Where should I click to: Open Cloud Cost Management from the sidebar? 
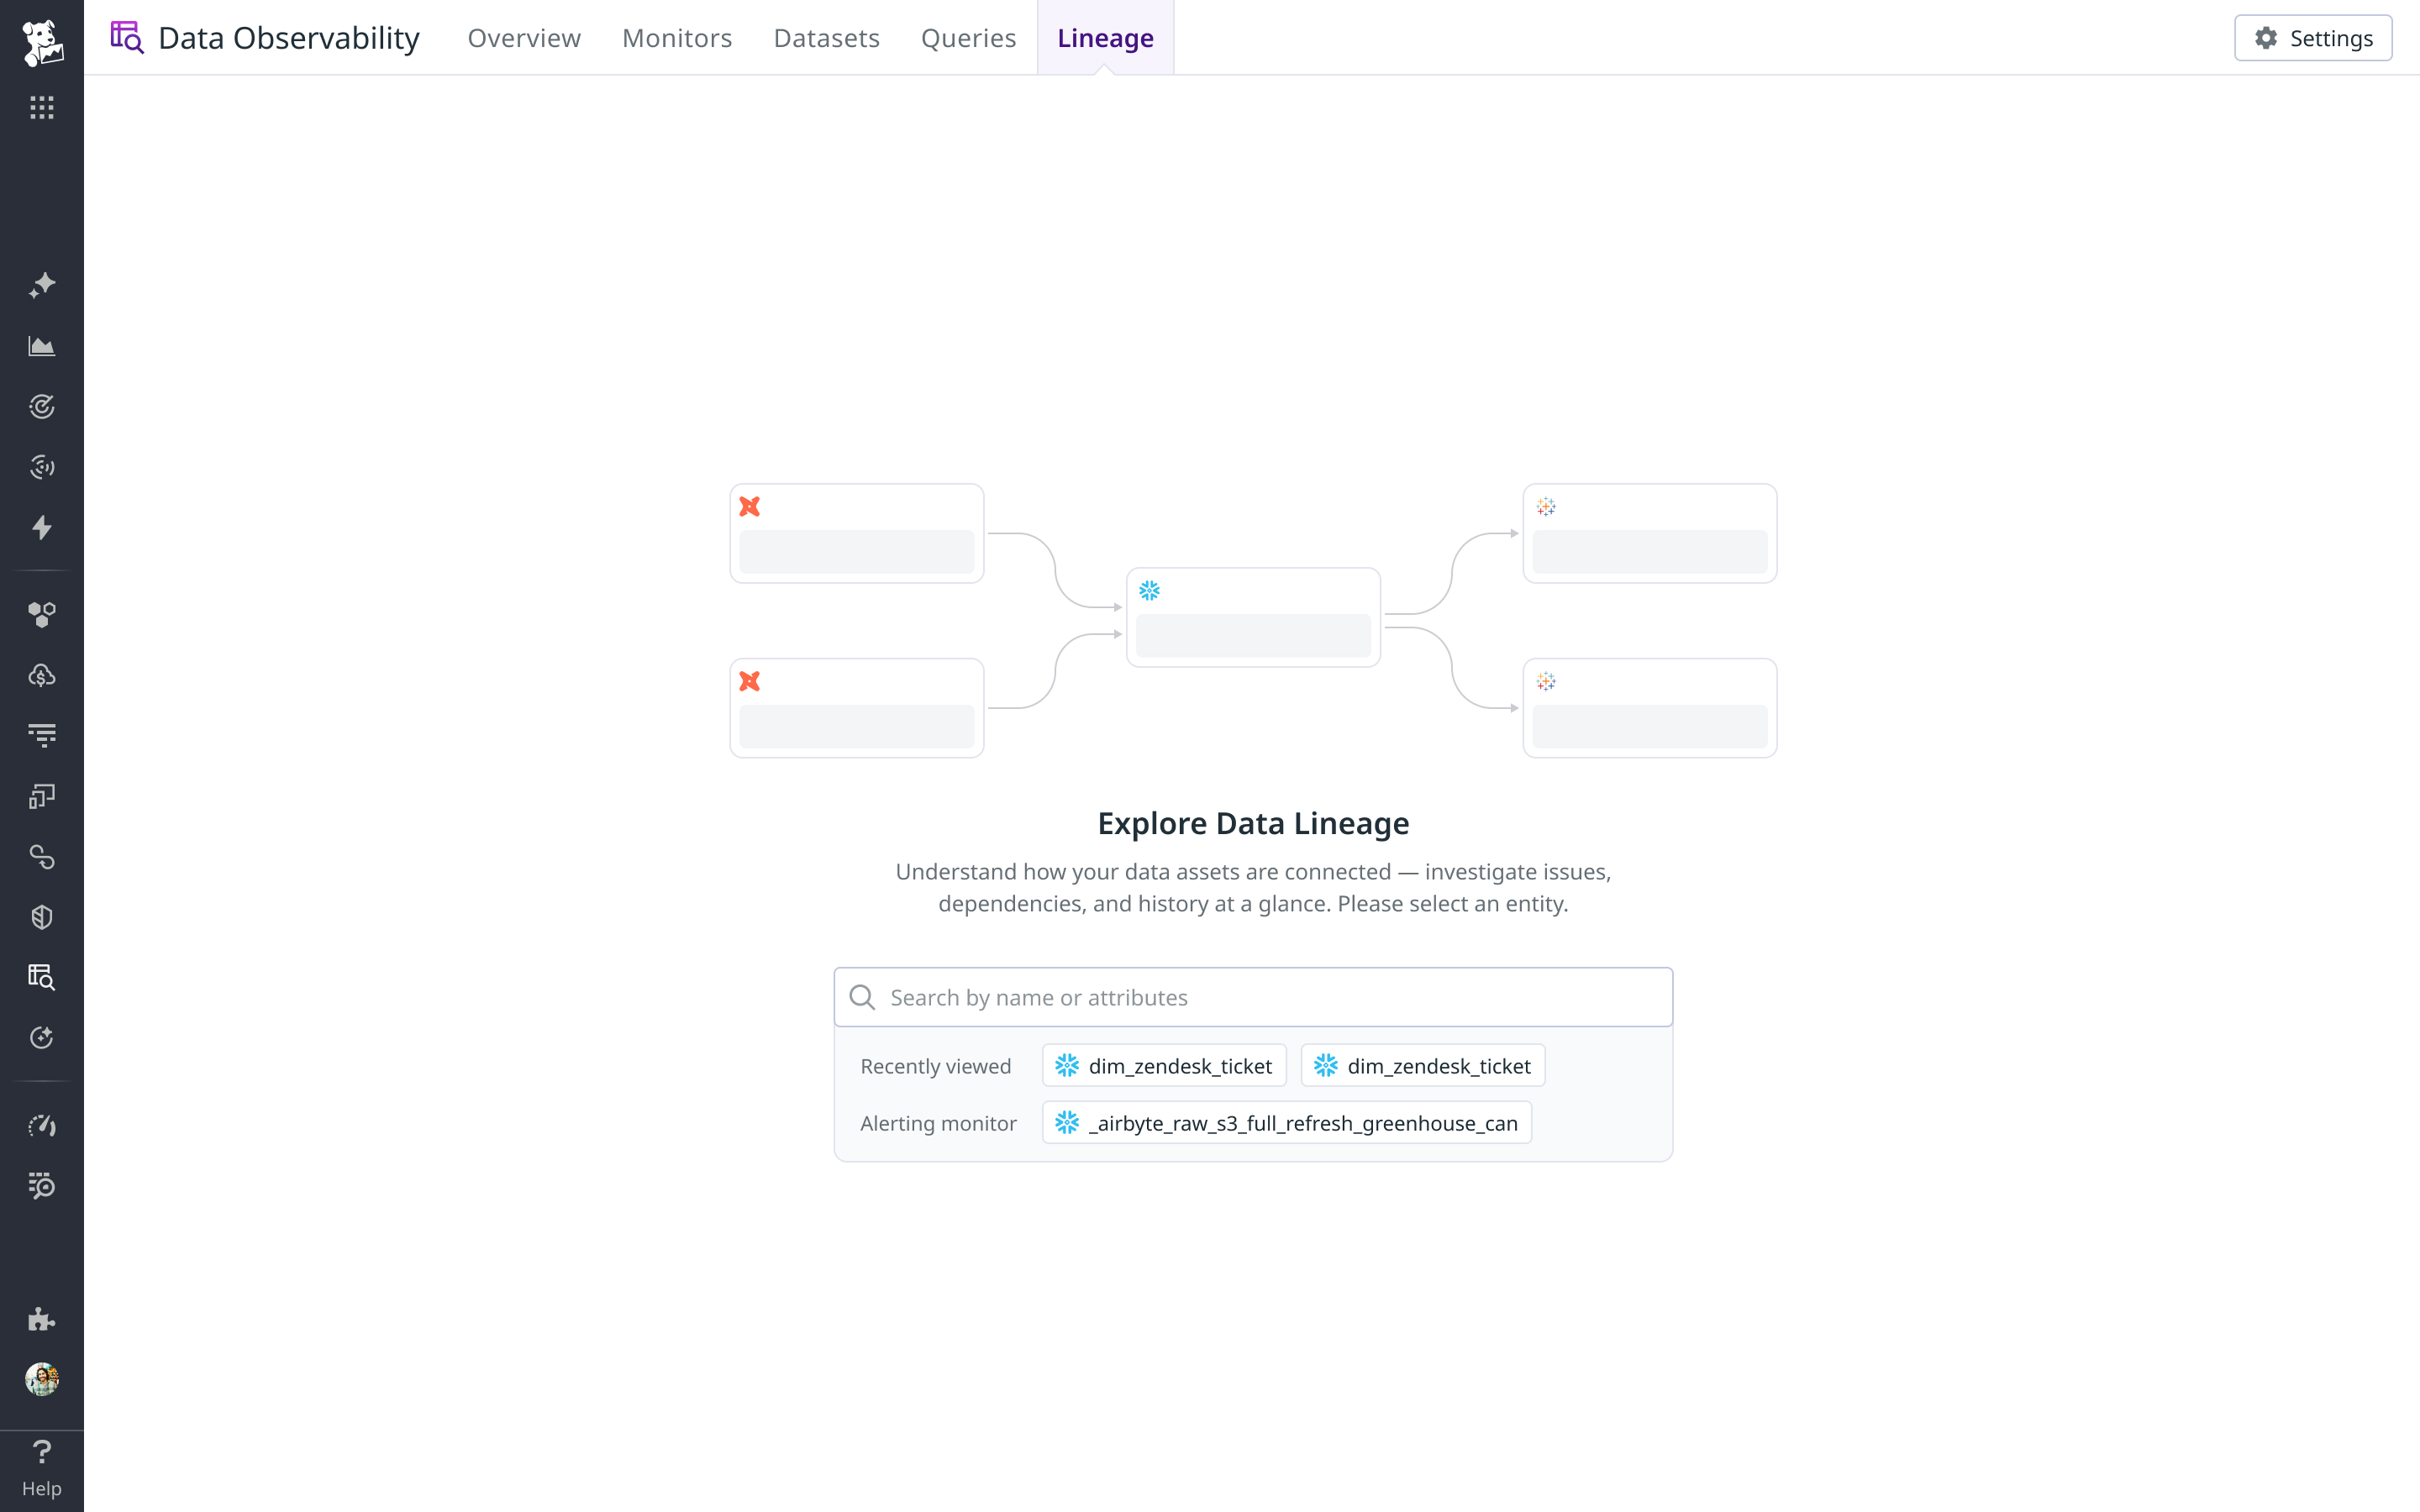pos(42,675)
